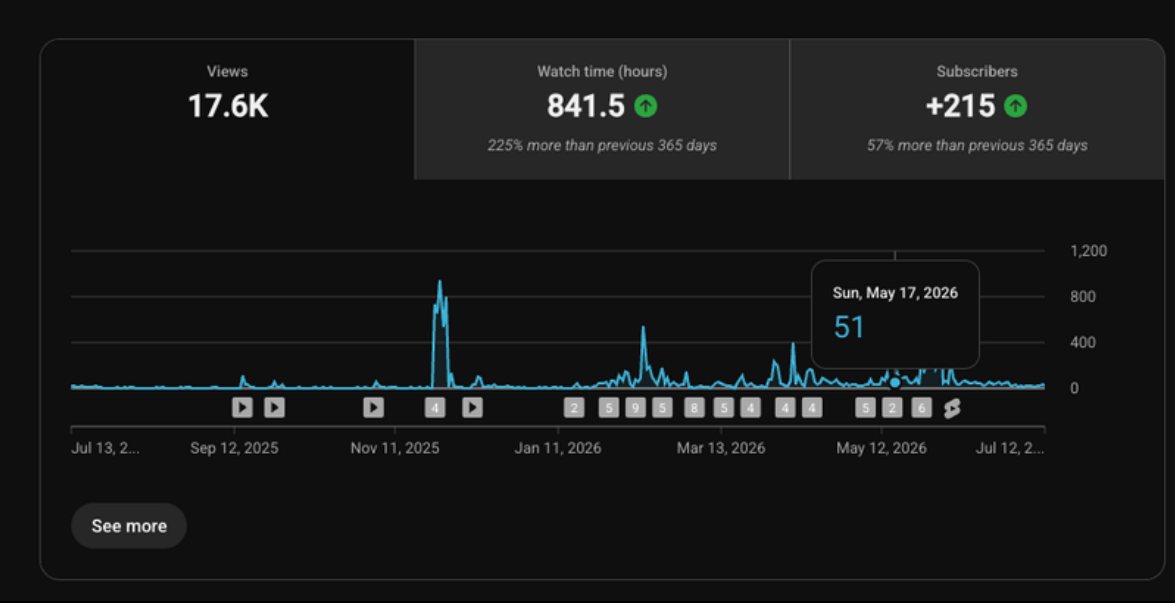Screen dimensions: 1175x603
Task: Switch to the Subscribers tab
Action: (x=977, y=109)
